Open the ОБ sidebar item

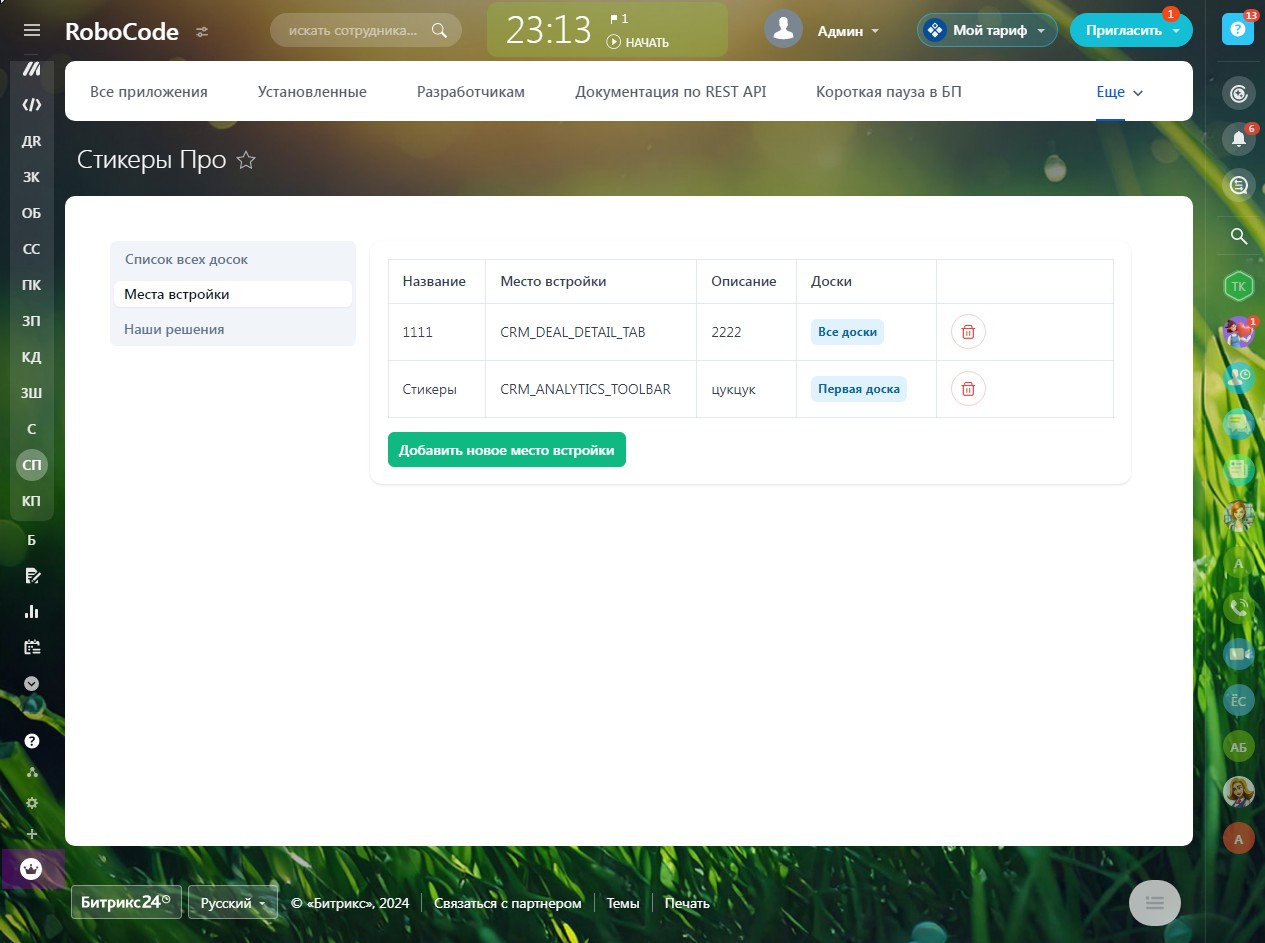[x=32, y=213]
